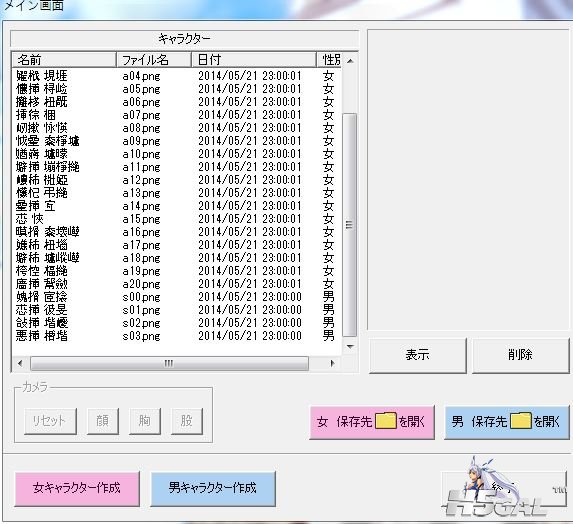Click the 削除 button
573x524 pixels.
click(520, 355)
